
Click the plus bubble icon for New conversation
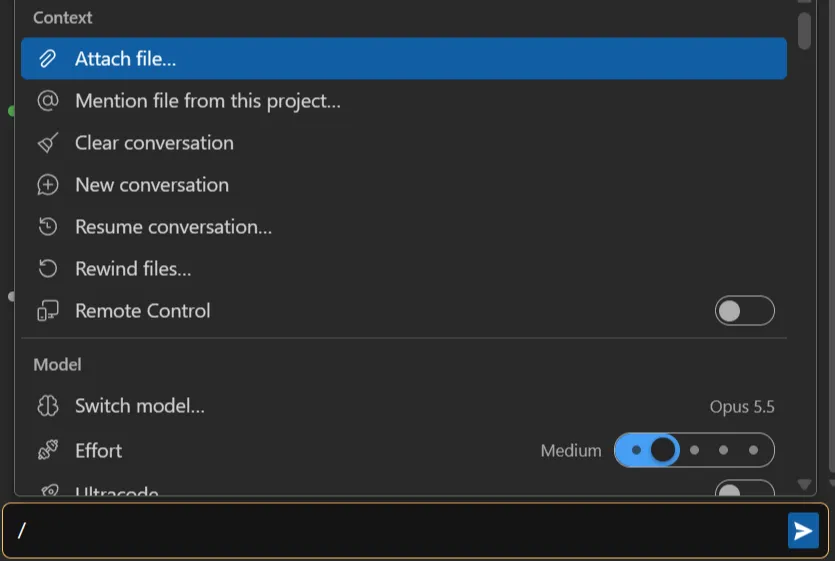tap(47, 185)
